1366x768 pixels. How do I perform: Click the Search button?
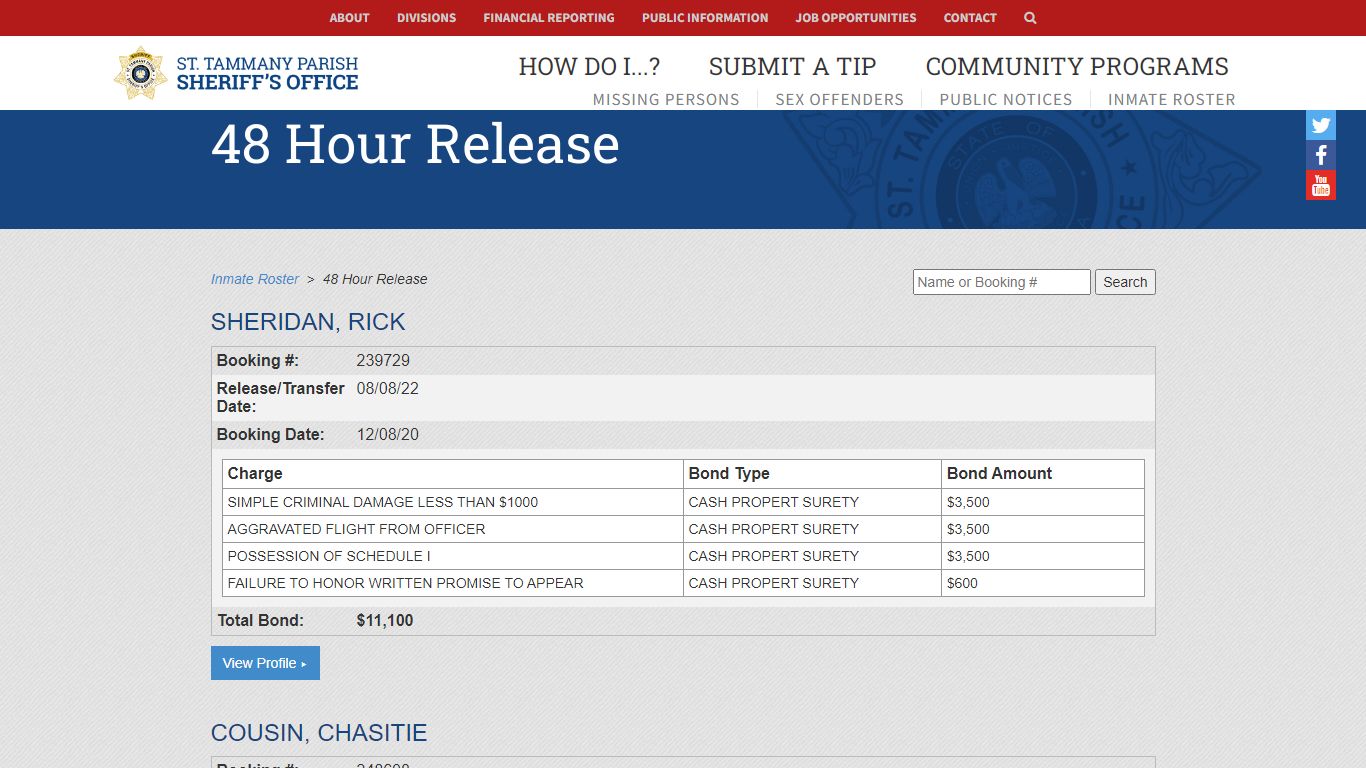coord(1125,282)
